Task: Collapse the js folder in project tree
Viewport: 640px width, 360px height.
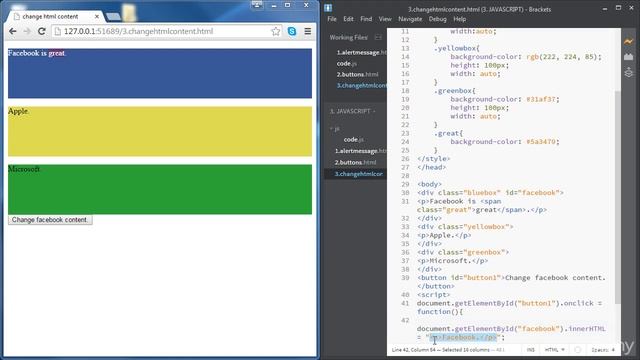Action: tap(335, 129)
